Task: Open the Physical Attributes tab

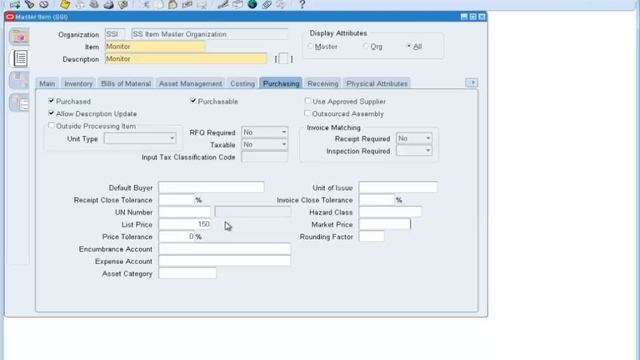Action: click(377, 83)
